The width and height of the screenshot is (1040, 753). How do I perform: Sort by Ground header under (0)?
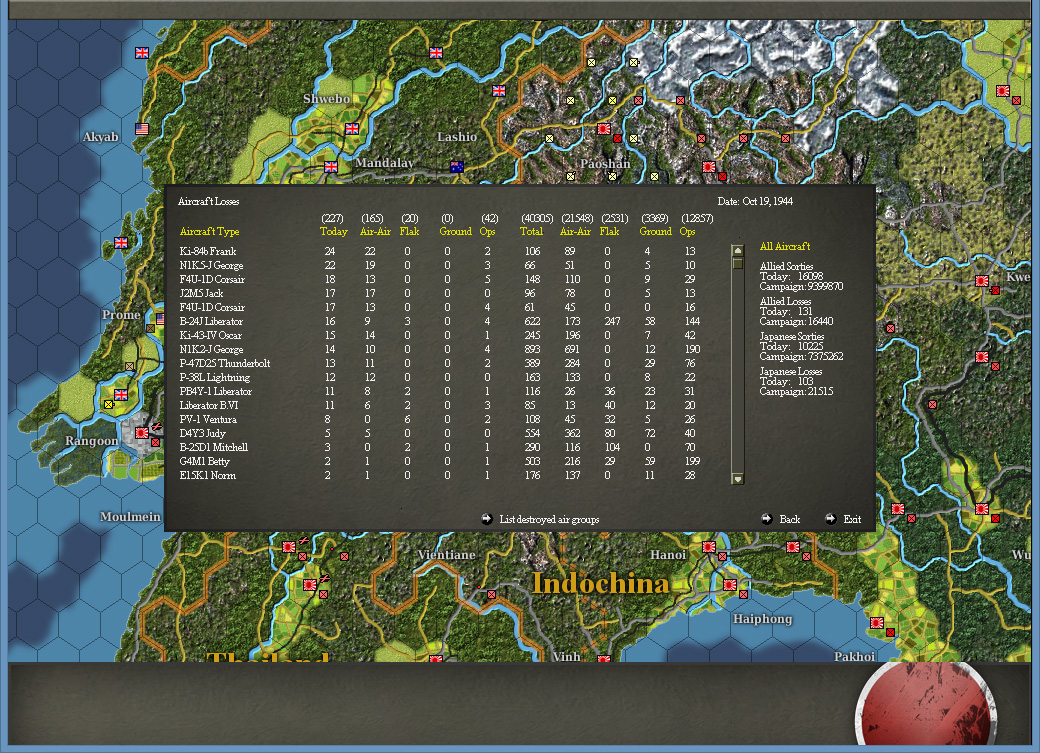point(456,232)
